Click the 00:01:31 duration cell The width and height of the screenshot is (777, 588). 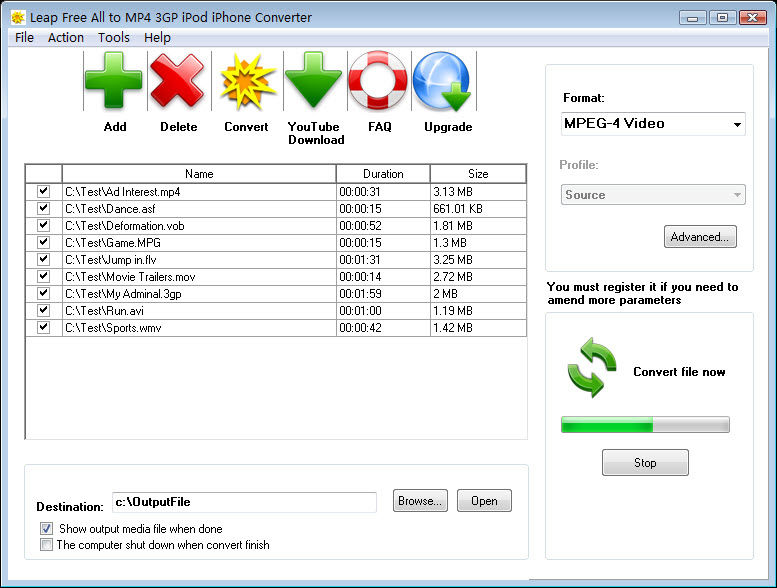[383, 260]
